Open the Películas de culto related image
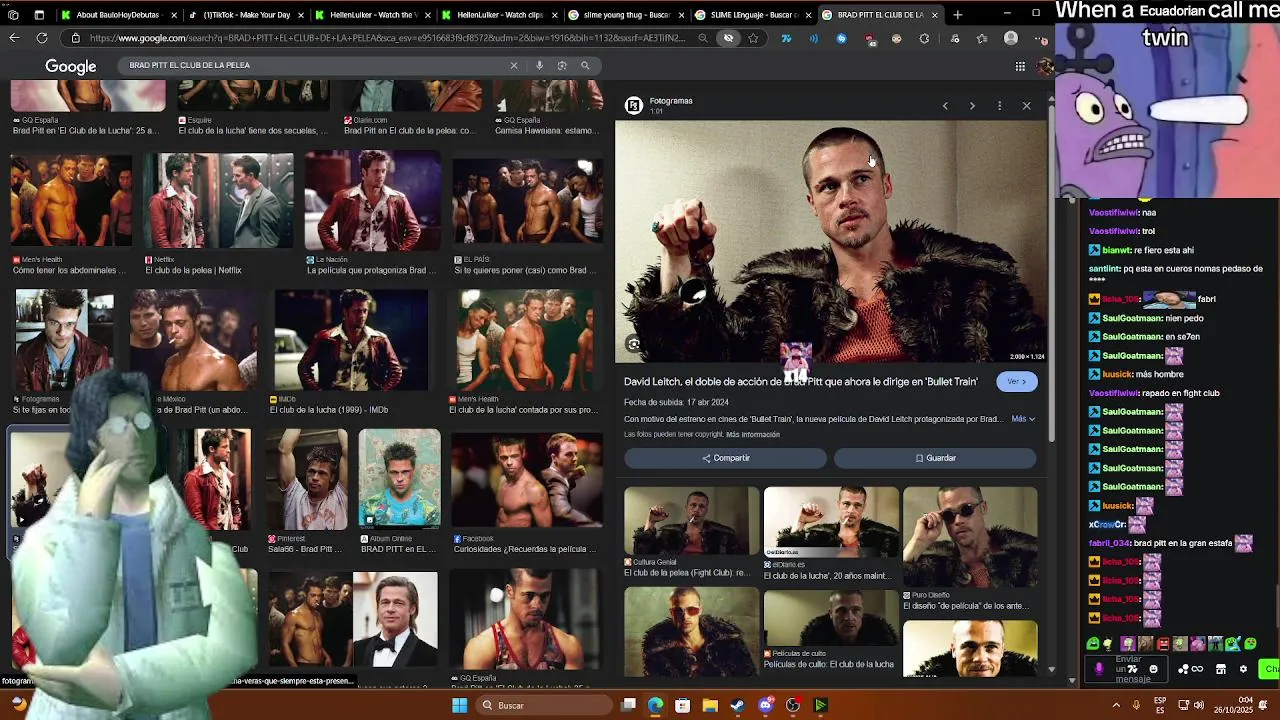The height and width of the screenshot is (720, 1280). point(831,618)
